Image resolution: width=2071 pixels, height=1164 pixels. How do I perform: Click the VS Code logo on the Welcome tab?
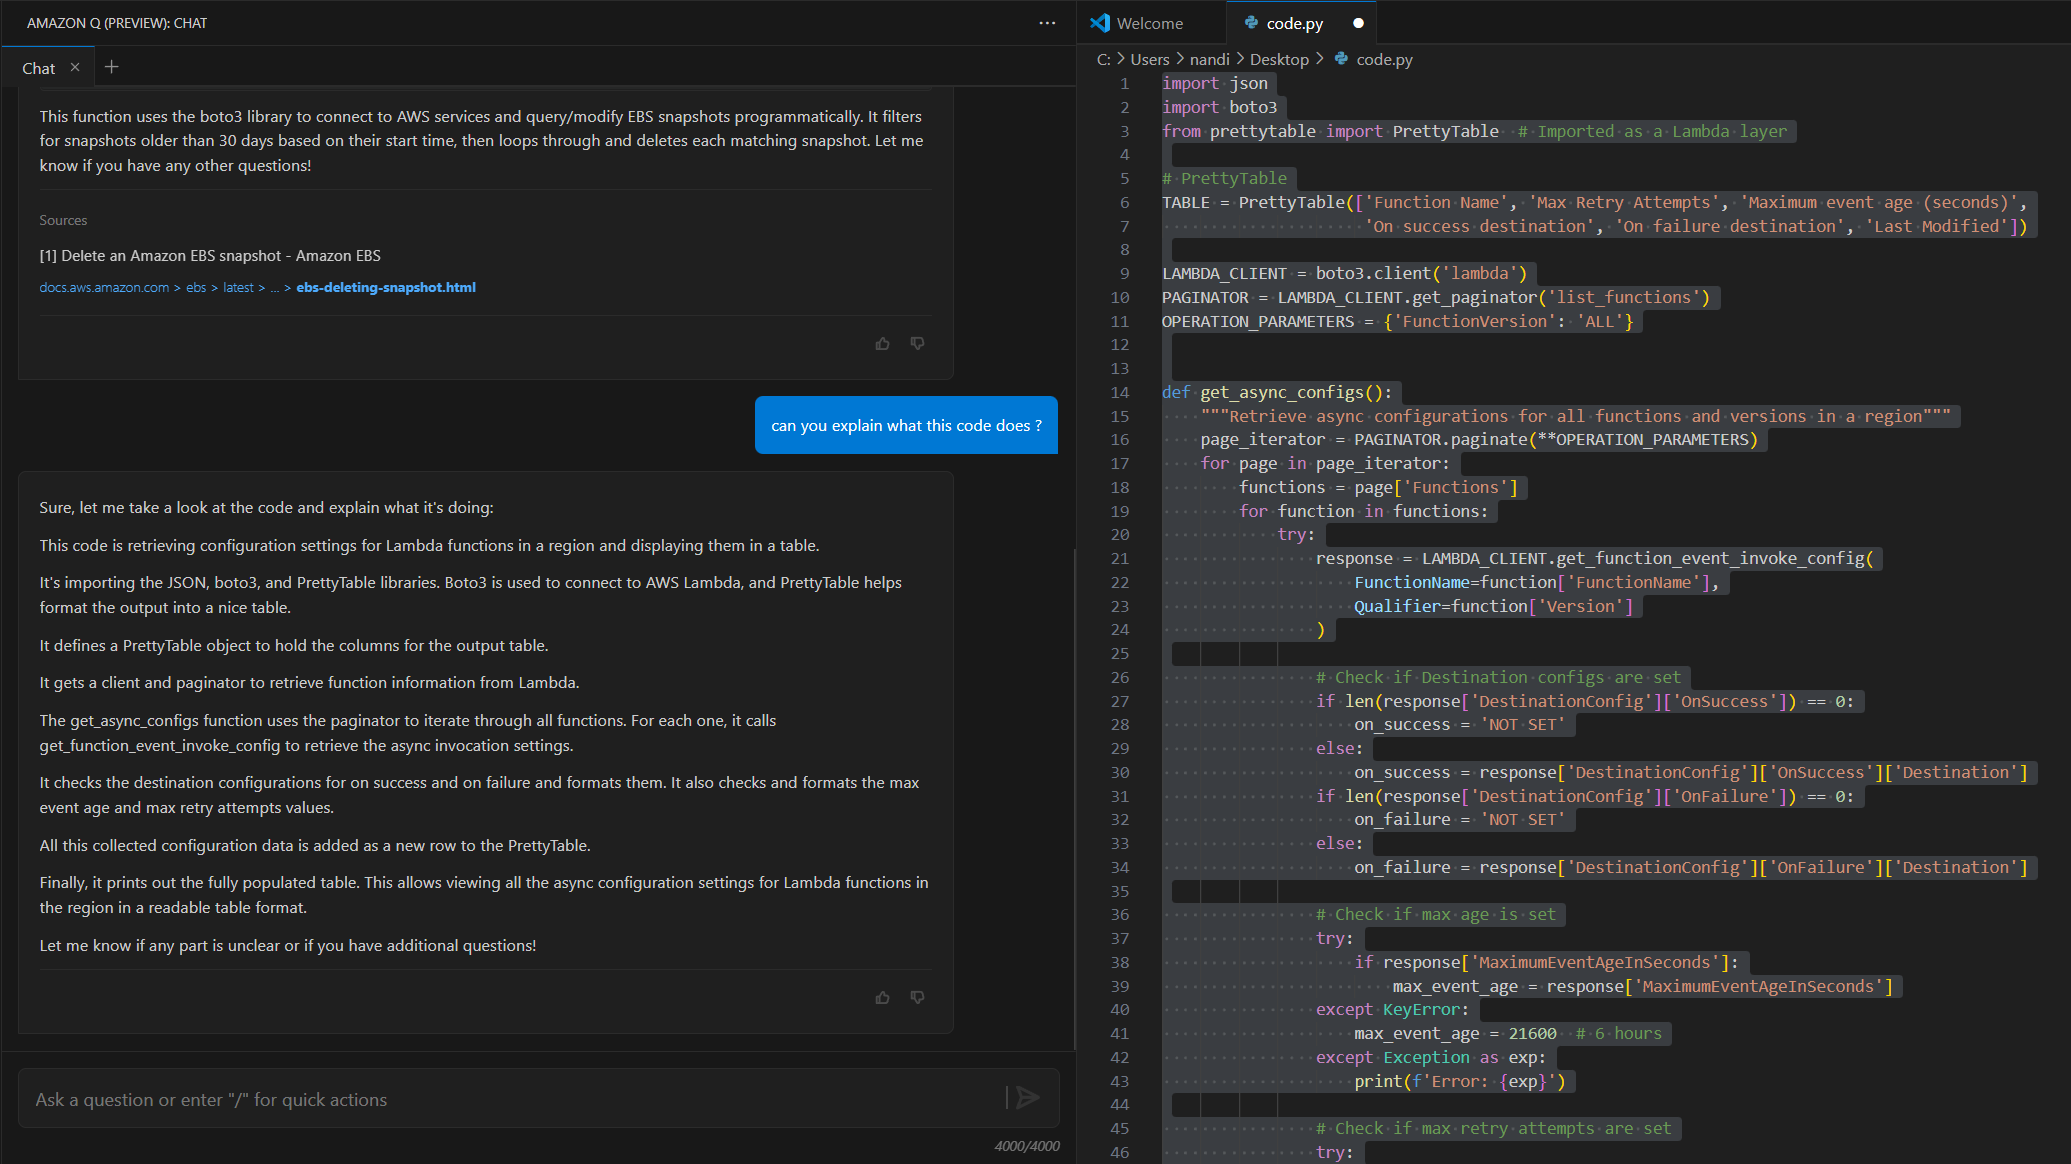pyautogui.click(x=1099, y=22)
